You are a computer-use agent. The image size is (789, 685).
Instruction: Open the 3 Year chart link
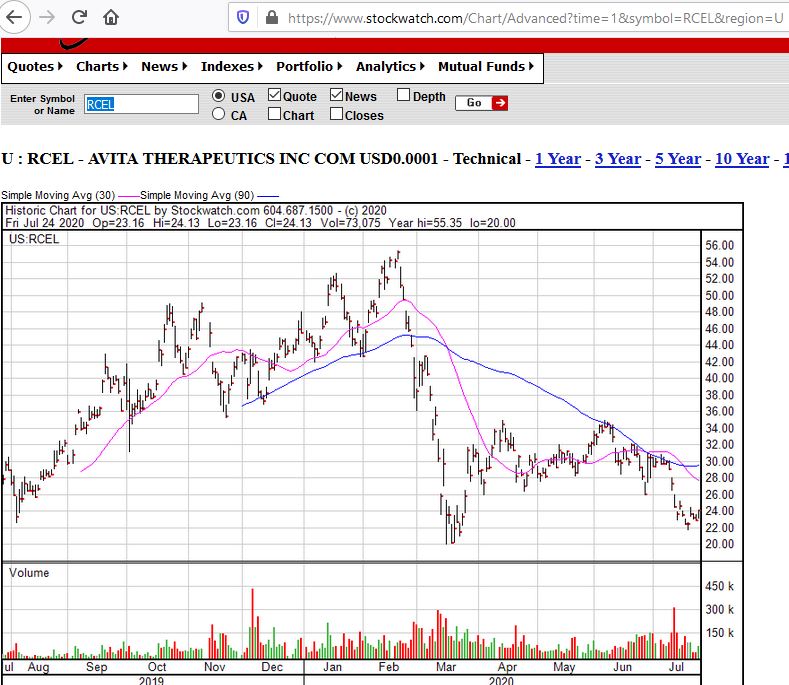click(x=618, y=159)
